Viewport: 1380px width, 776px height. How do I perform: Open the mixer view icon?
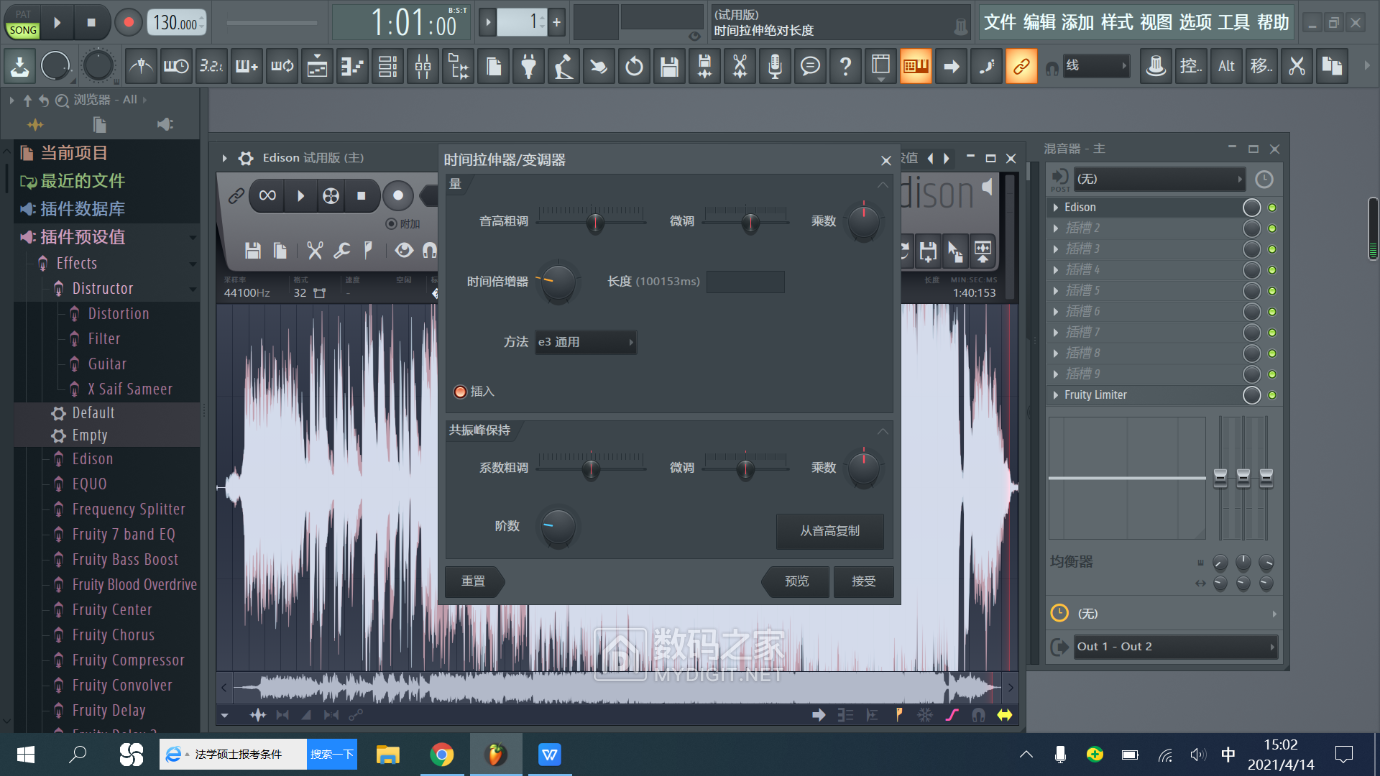coord(423,67)
